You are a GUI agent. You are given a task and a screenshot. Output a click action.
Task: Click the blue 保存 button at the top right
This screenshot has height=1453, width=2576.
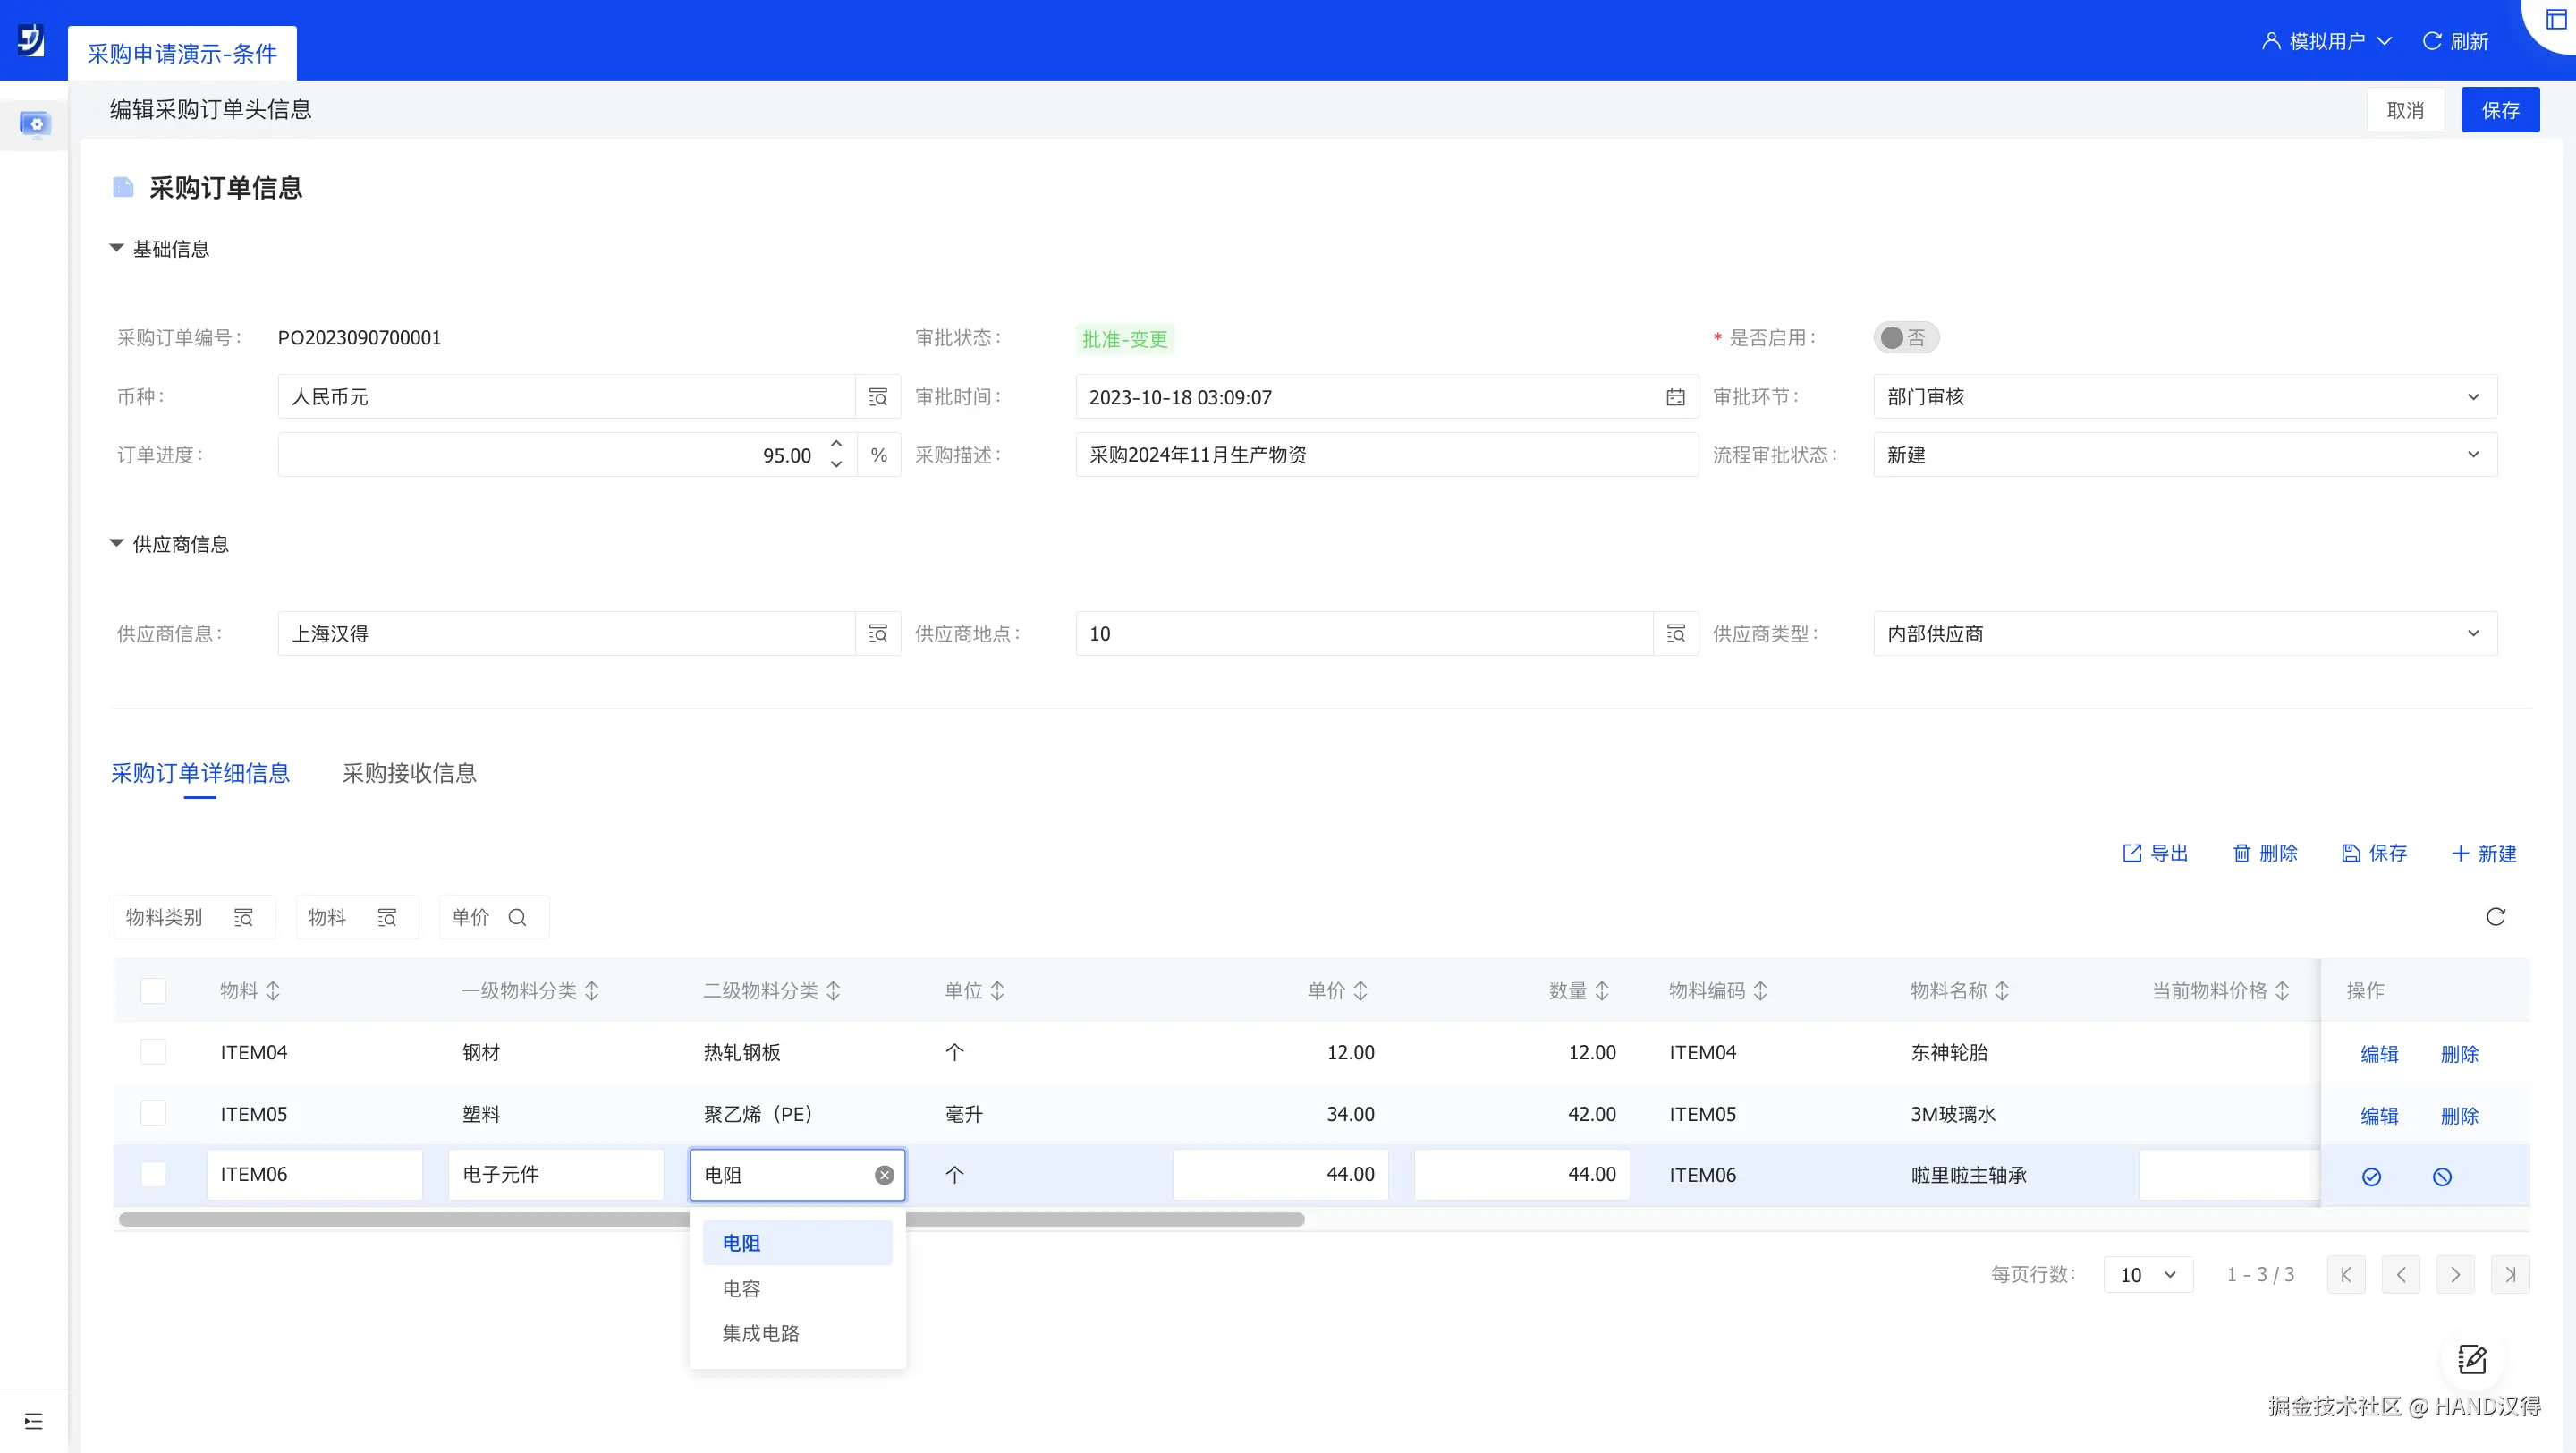tap(2499, 110)
